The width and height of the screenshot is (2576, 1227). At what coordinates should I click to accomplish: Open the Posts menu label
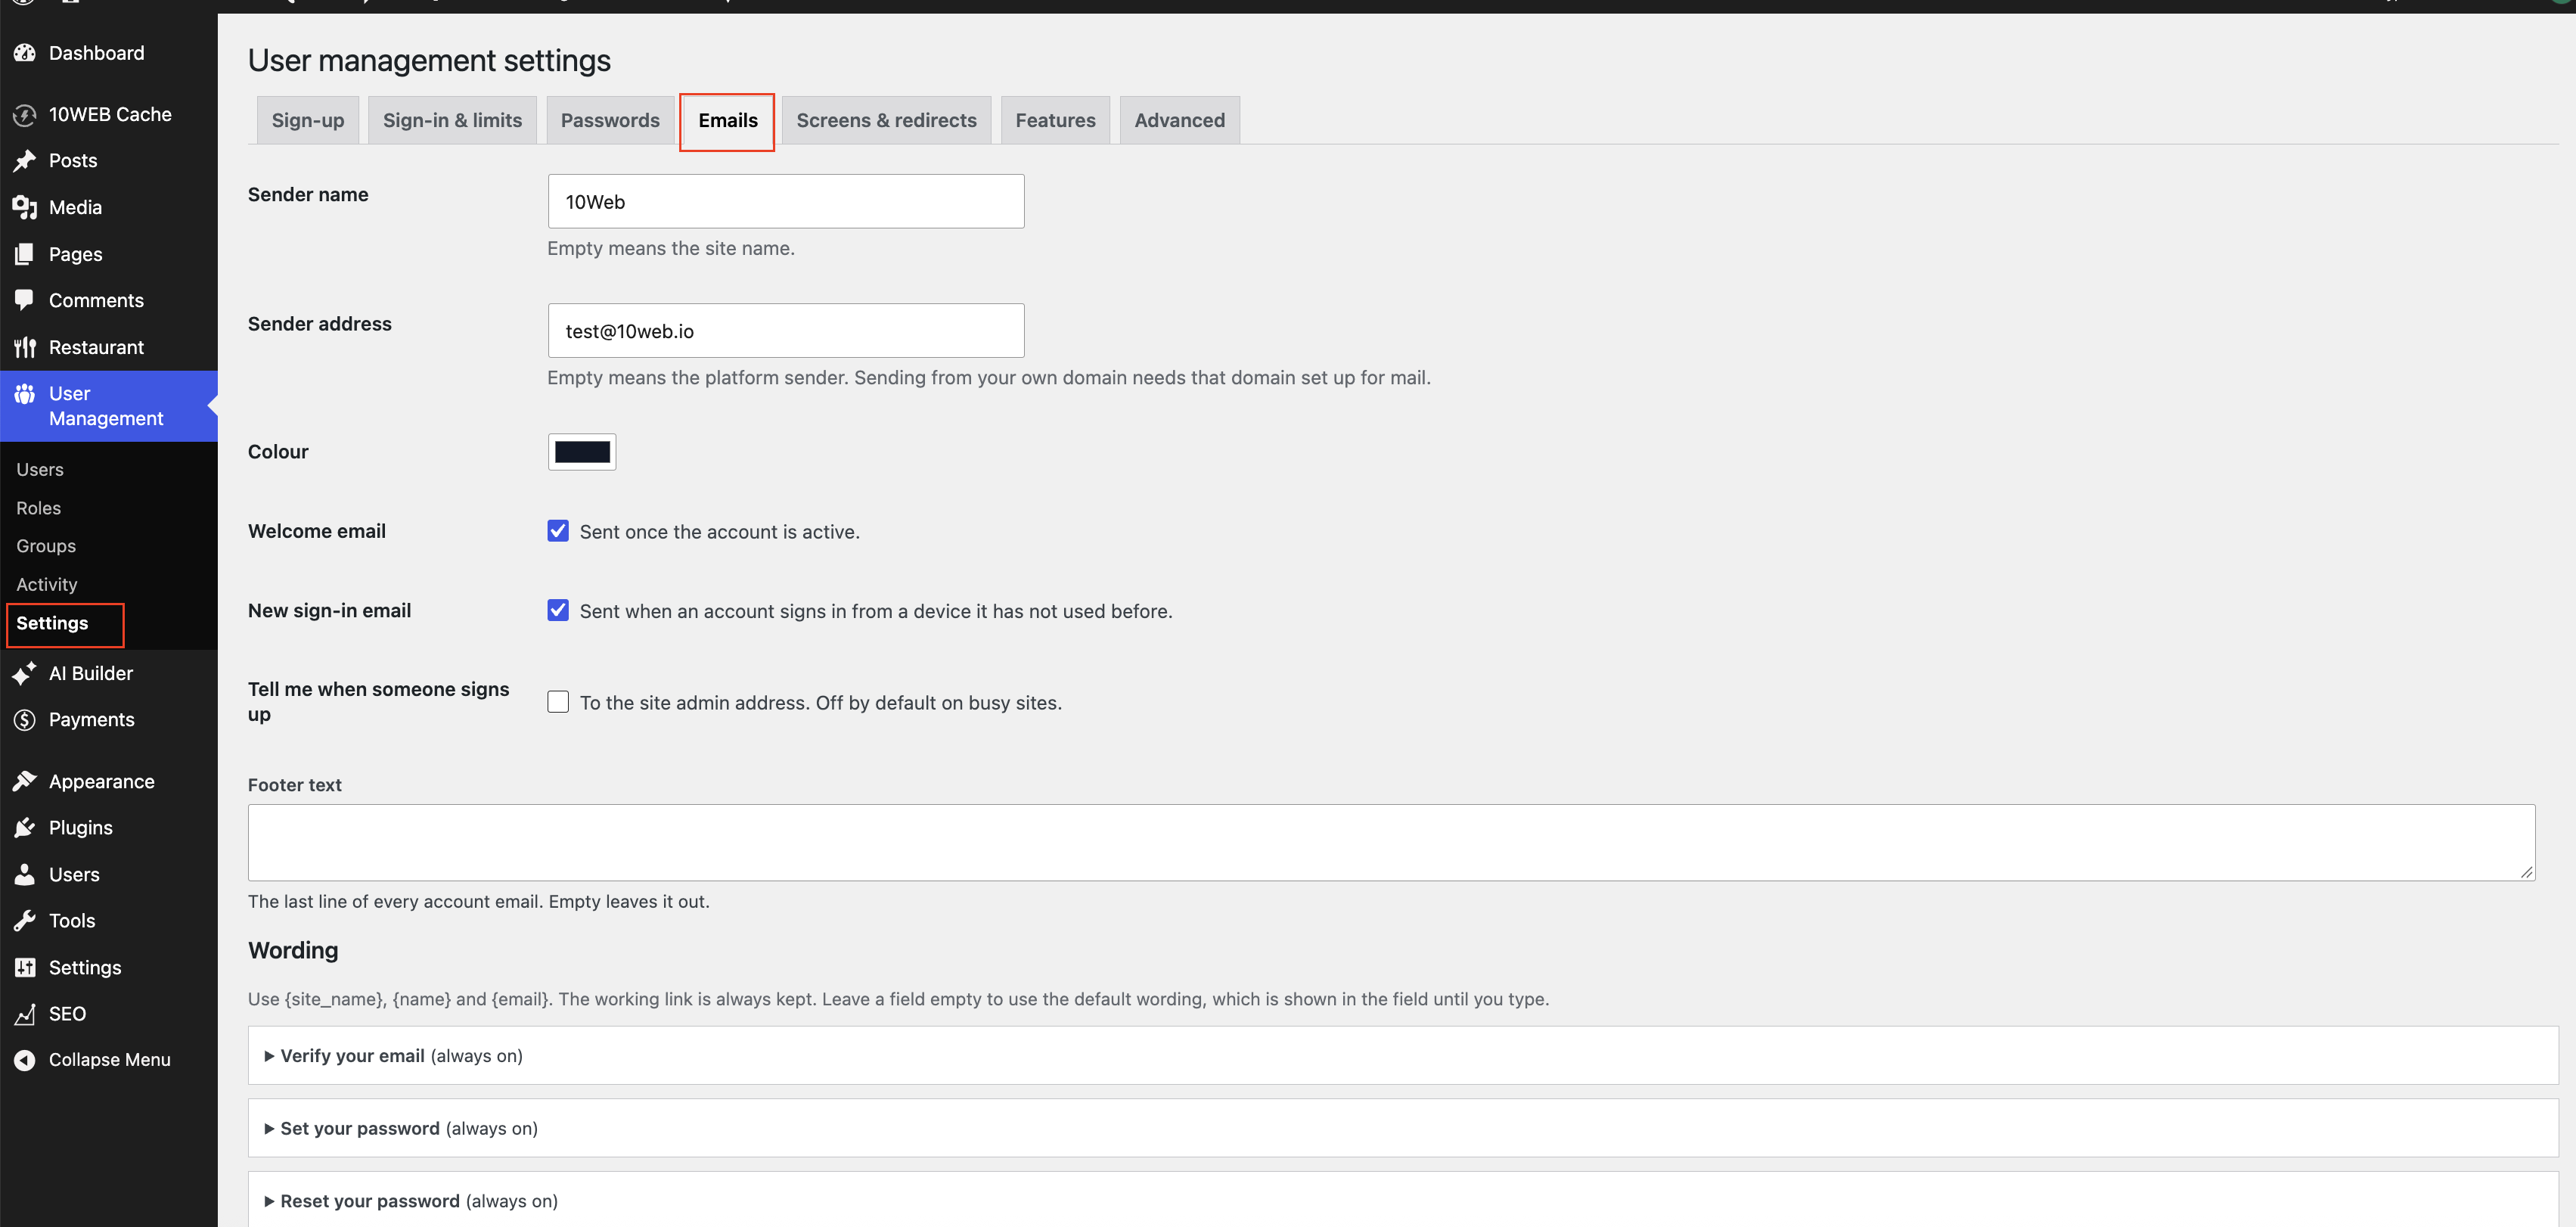tap(73, 161)
